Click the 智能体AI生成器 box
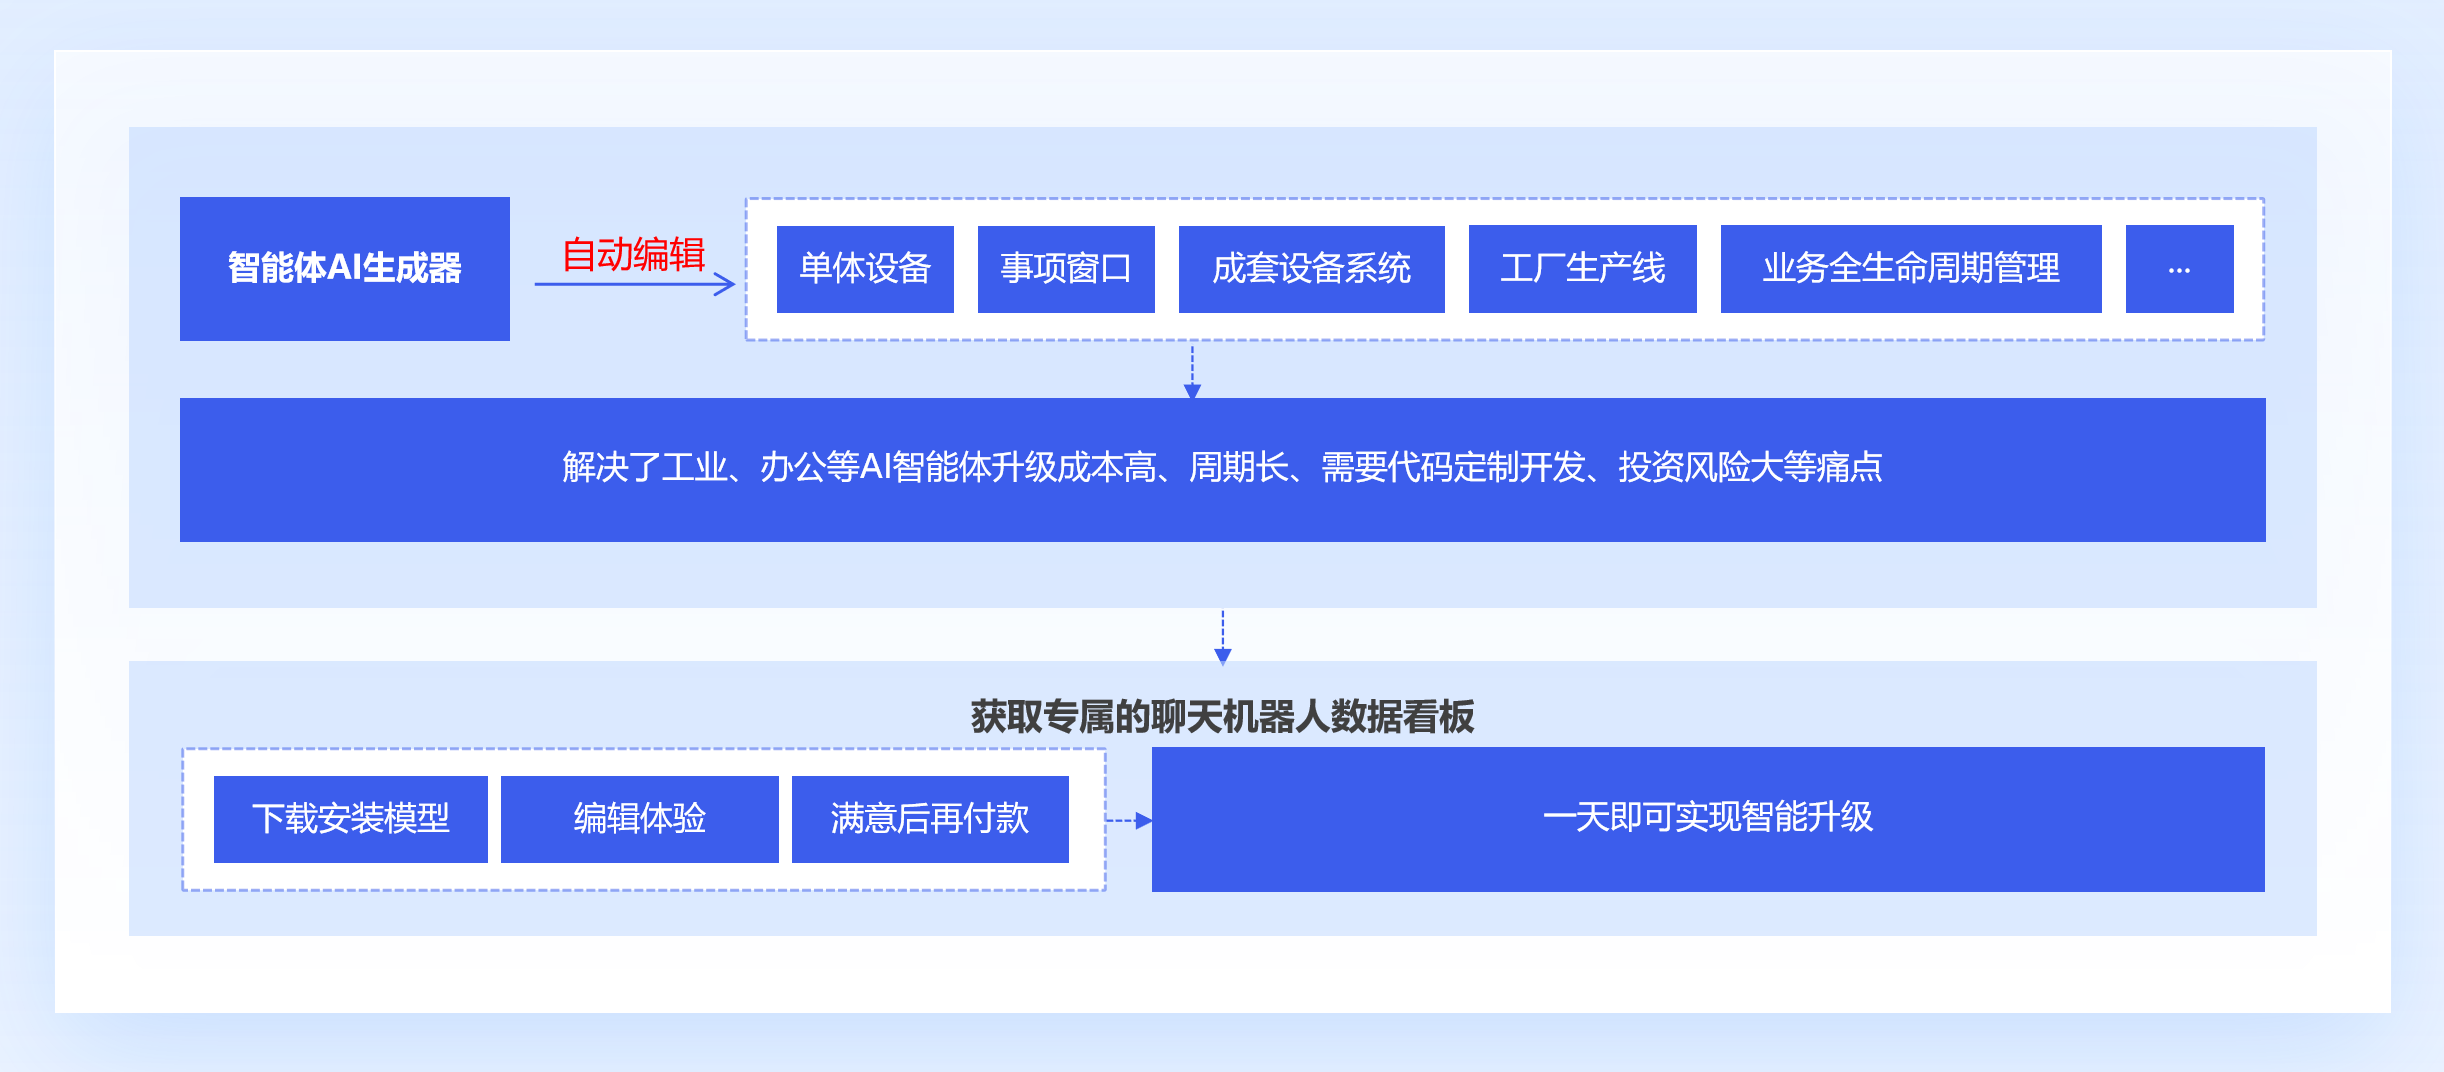The width and height of the screenshot is (2444, 1072). [344, 268]
